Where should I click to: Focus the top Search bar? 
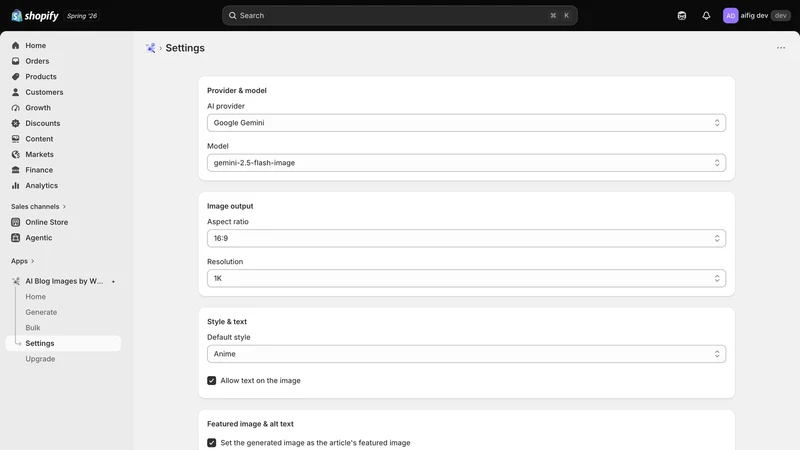(399, 16)
